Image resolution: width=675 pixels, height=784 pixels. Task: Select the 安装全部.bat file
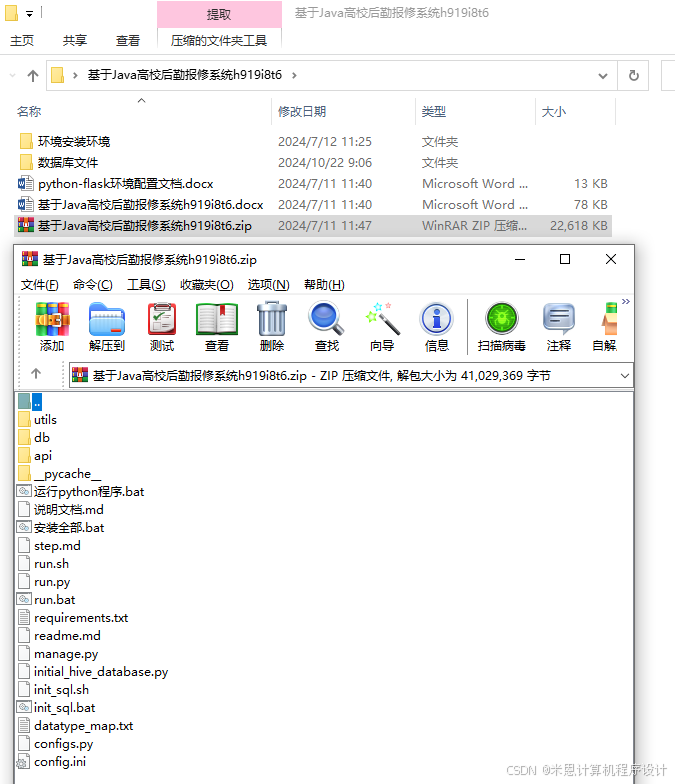[x=60, y=528]
